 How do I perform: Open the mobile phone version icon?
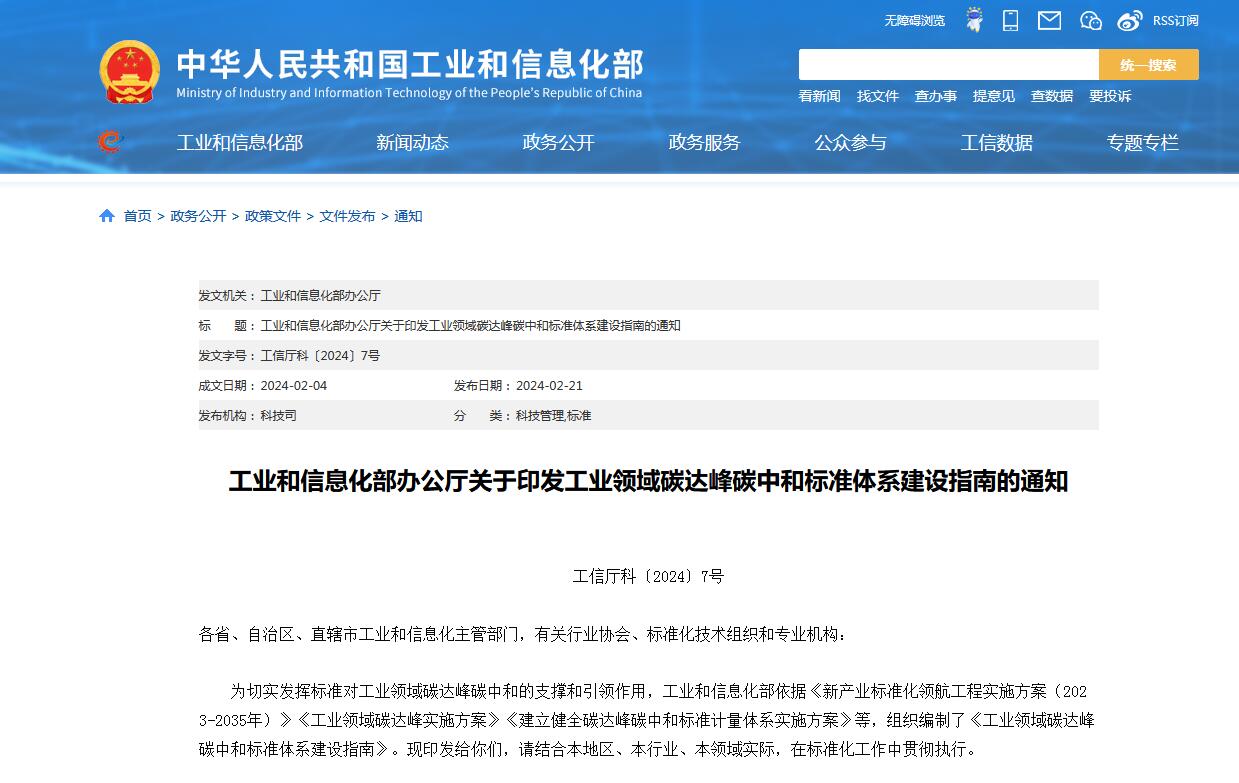tap(1010, 20)
